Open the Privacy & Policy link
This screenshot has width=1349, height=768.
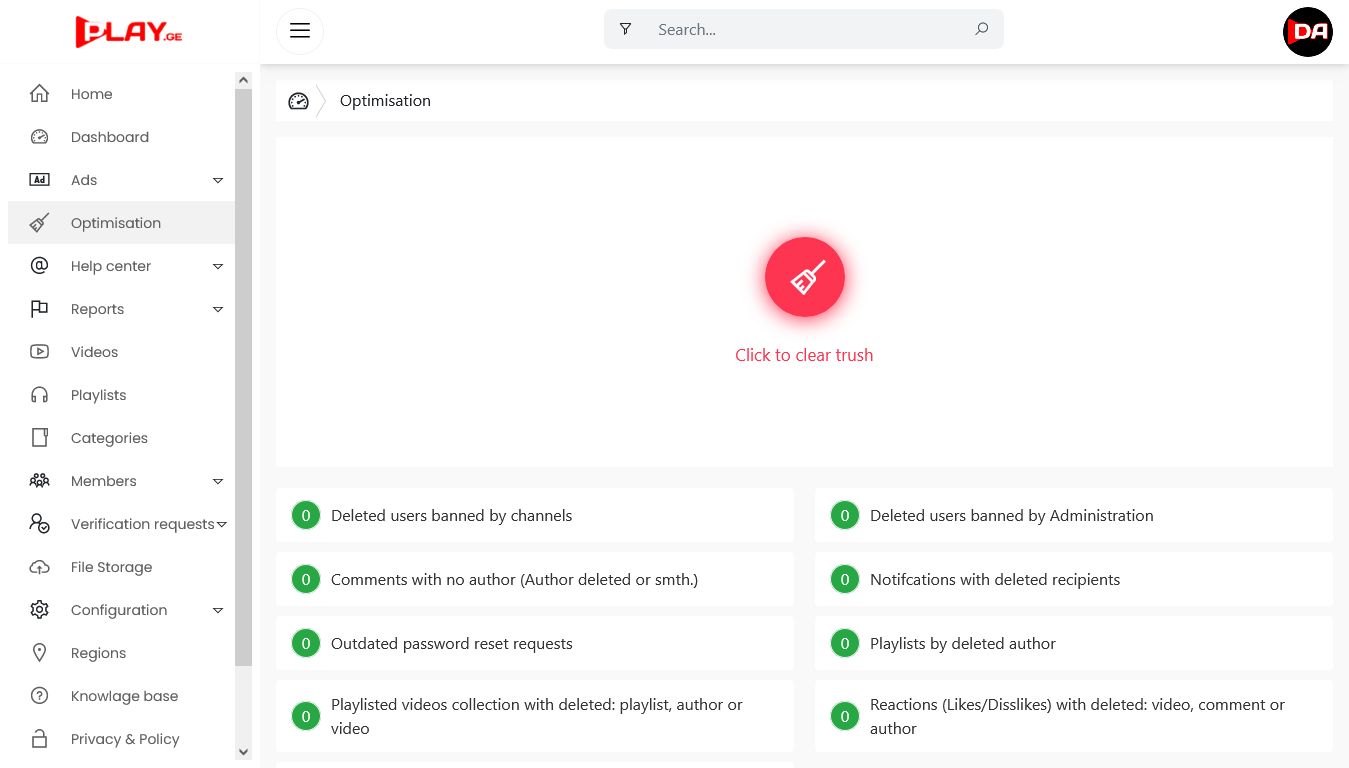(x=125, y=739)
